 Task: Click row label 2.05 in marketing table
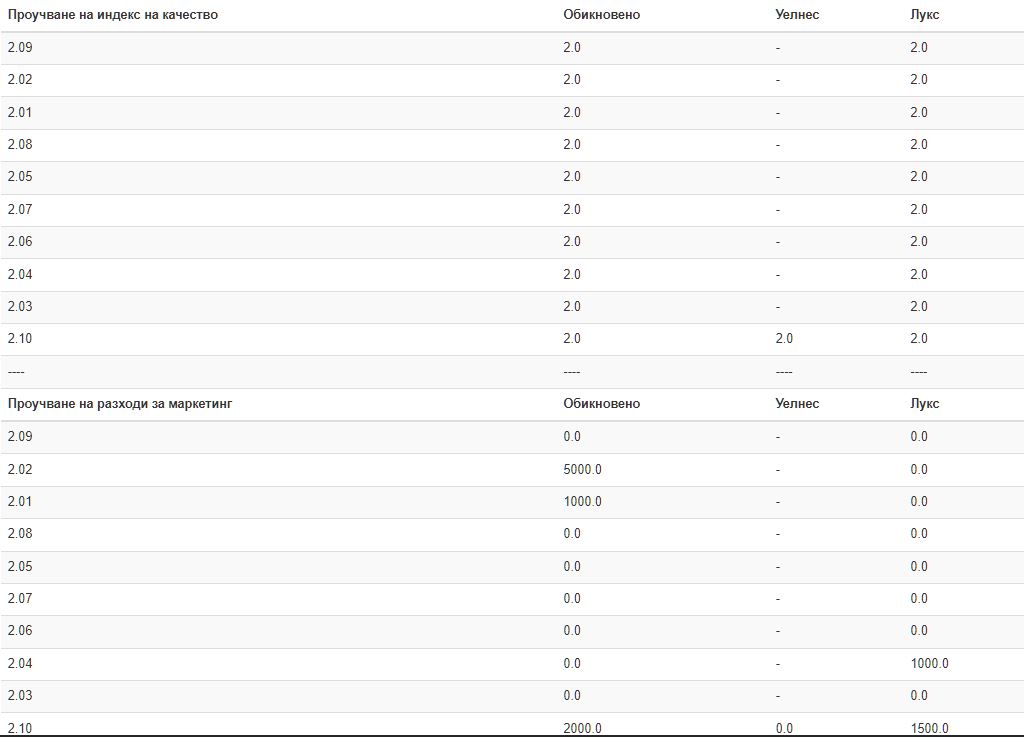click(x=20, y=566)
